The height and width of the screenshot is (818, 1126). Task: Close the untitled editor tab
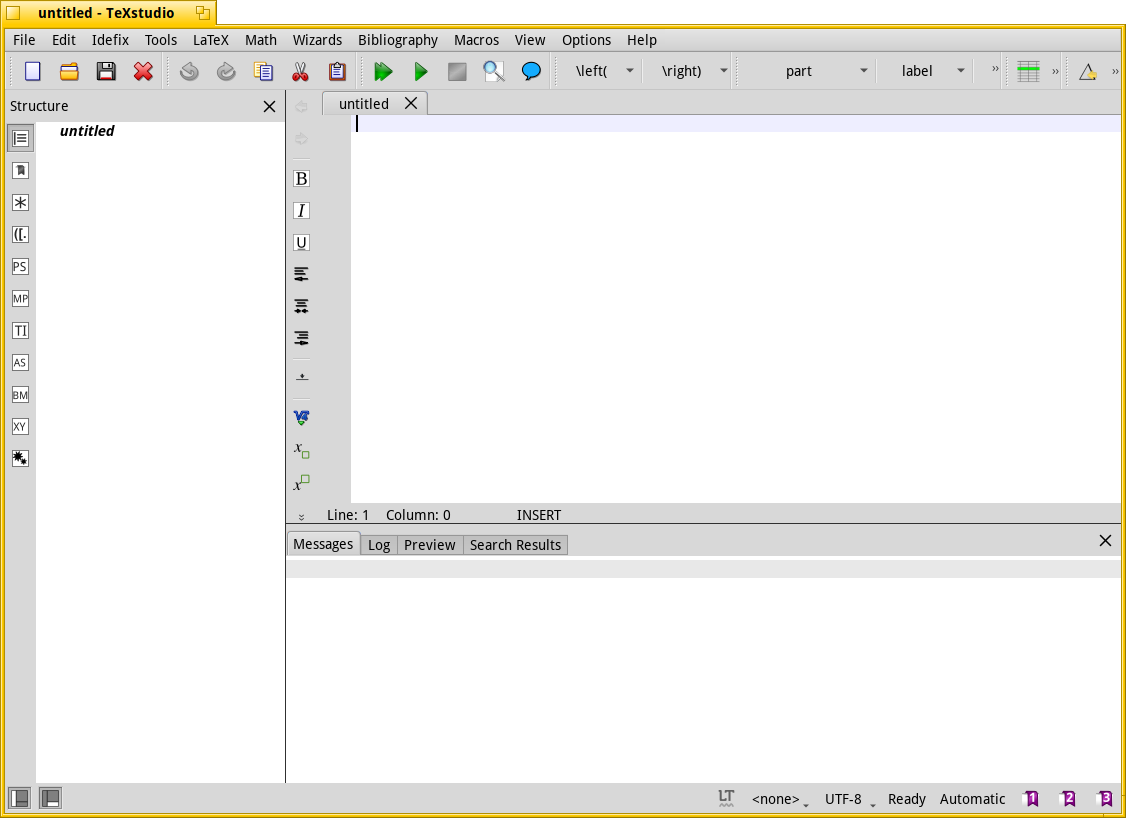click(x=411, y=103)
